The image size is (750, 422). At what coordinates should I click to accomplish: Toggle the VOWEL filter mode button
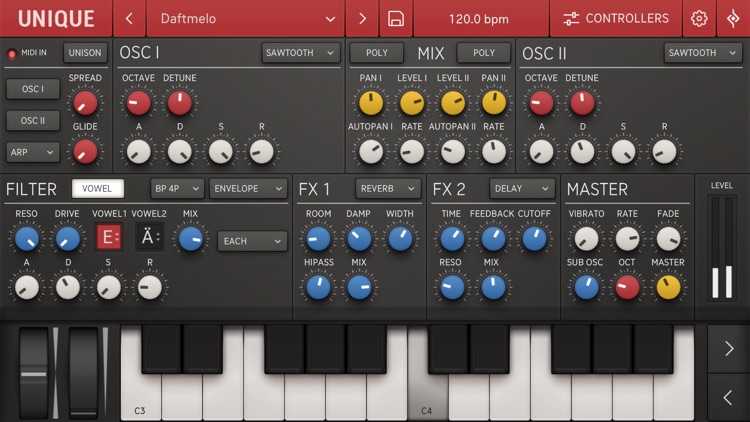(98, 189)
